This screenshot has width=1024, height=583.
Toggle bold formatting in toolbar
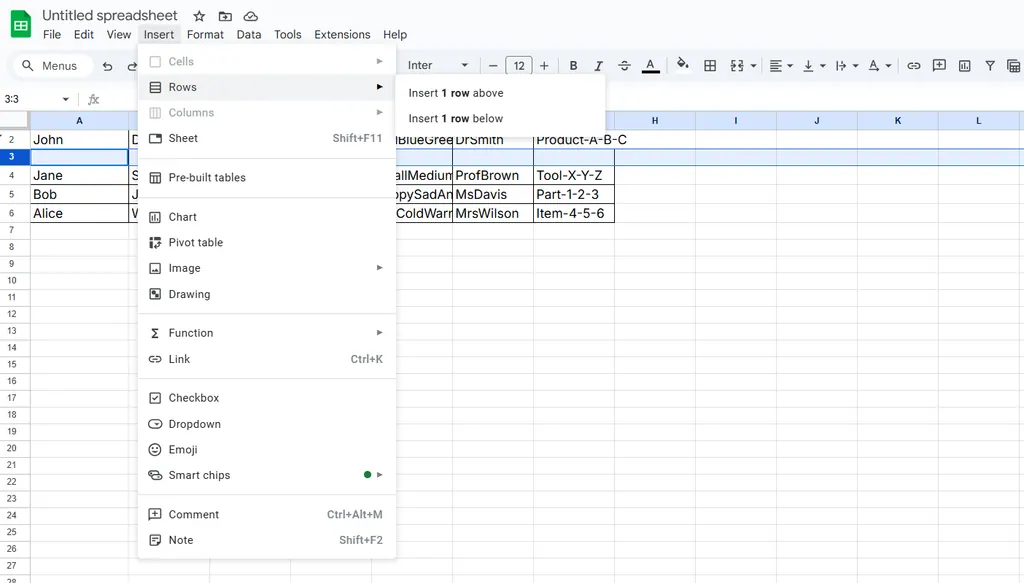coord(574,66)
